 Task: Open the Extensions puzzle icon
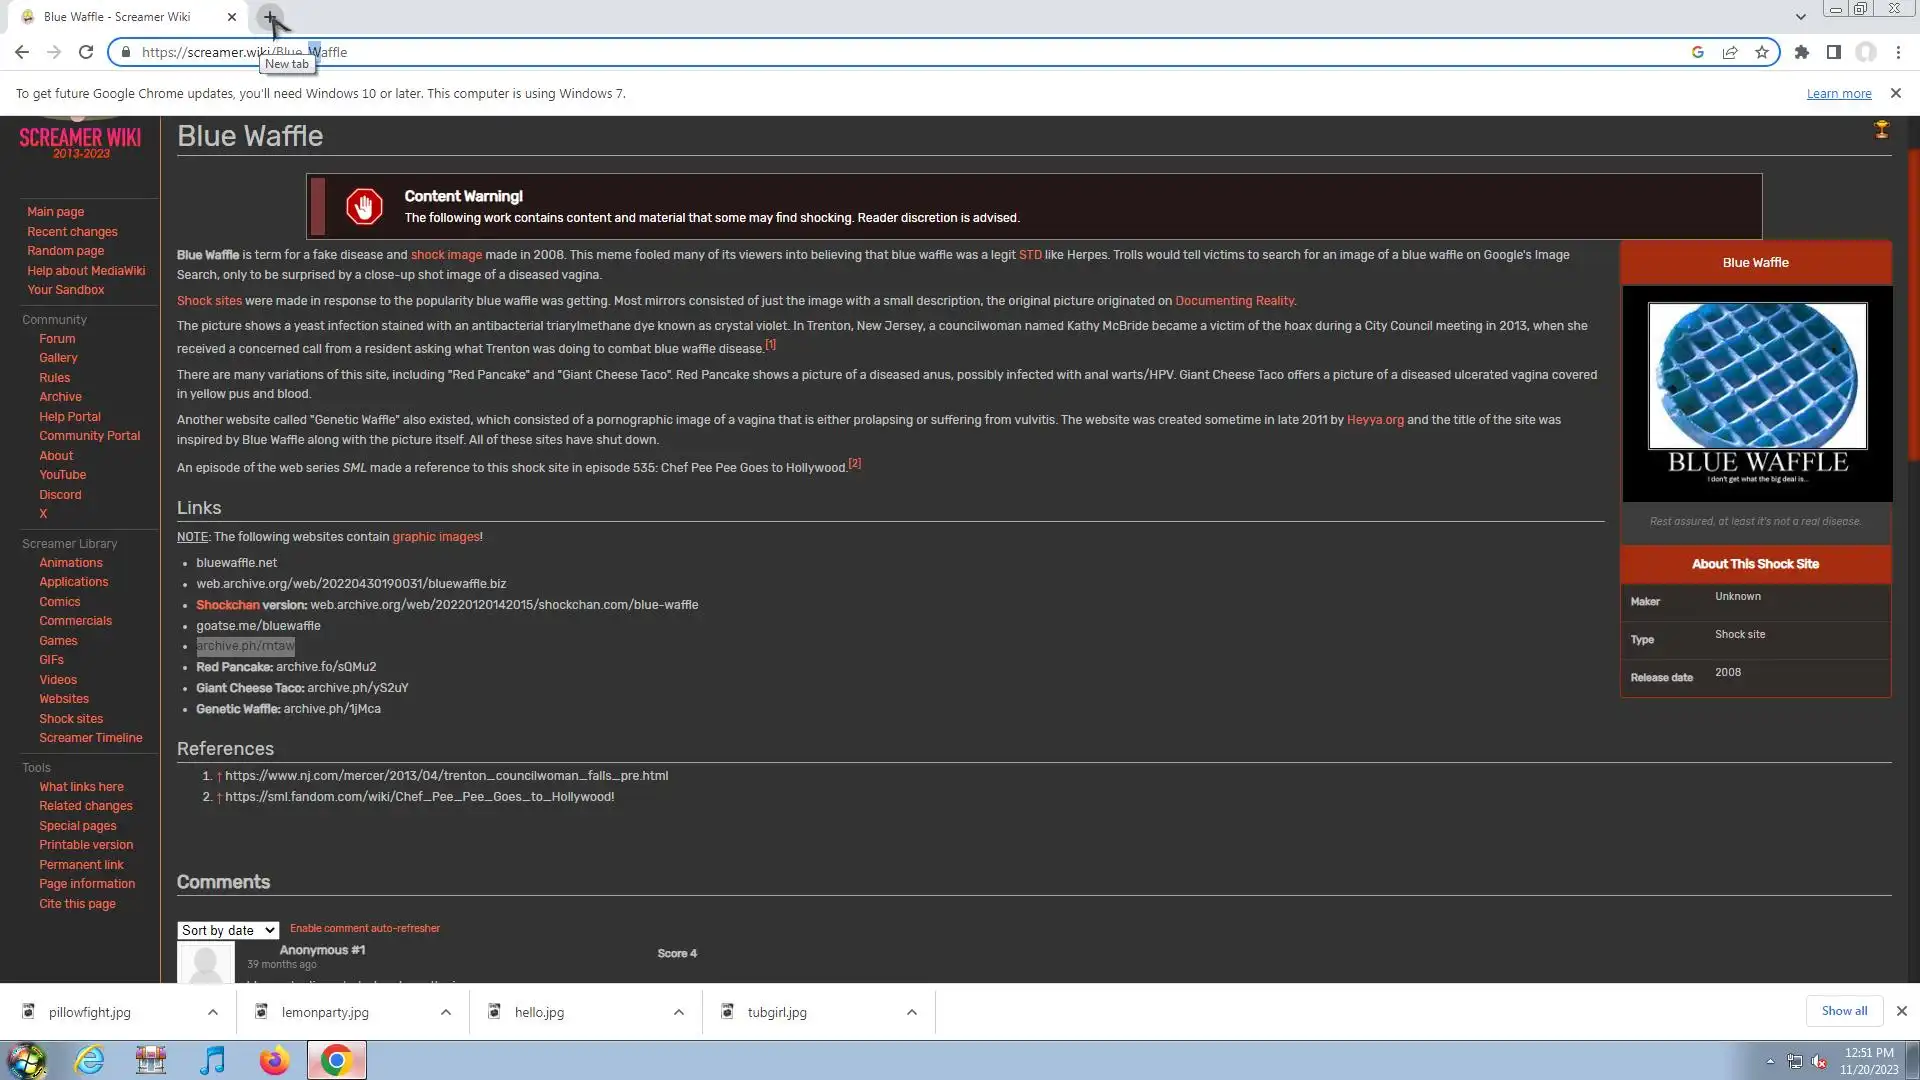[x=1802, y=52]
